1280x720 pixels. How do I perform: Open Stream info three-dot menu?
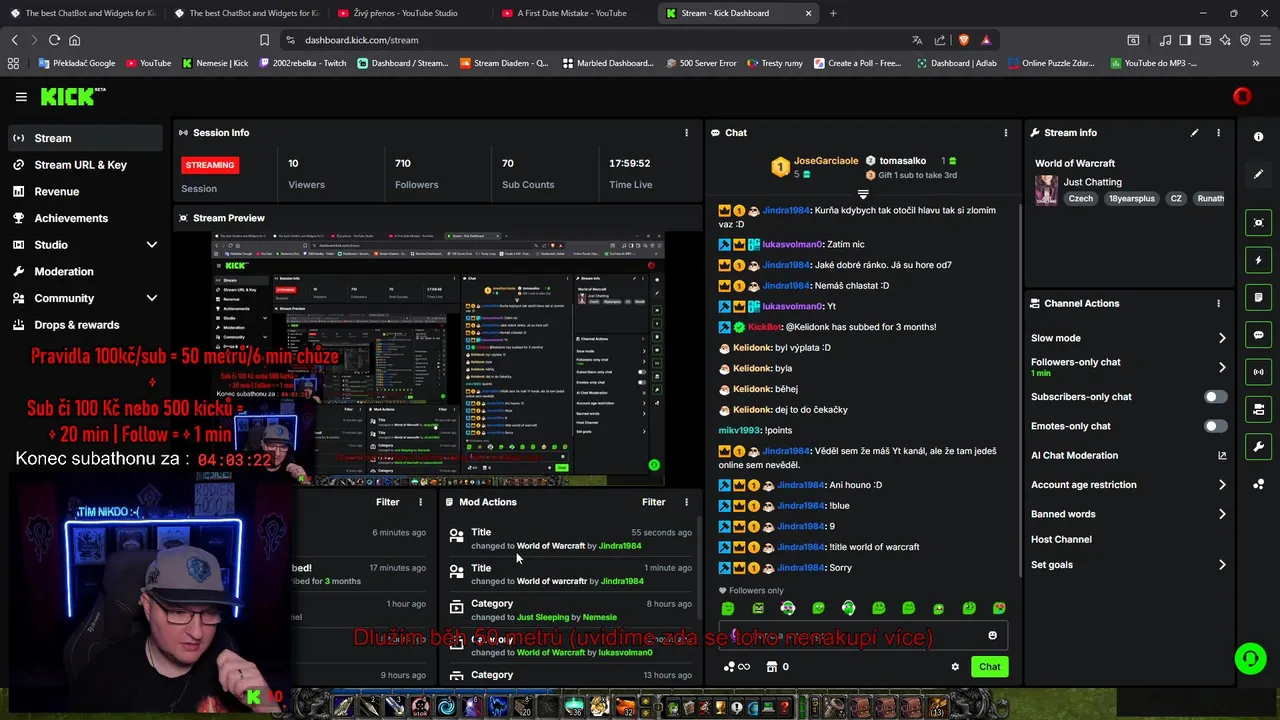1218,132
